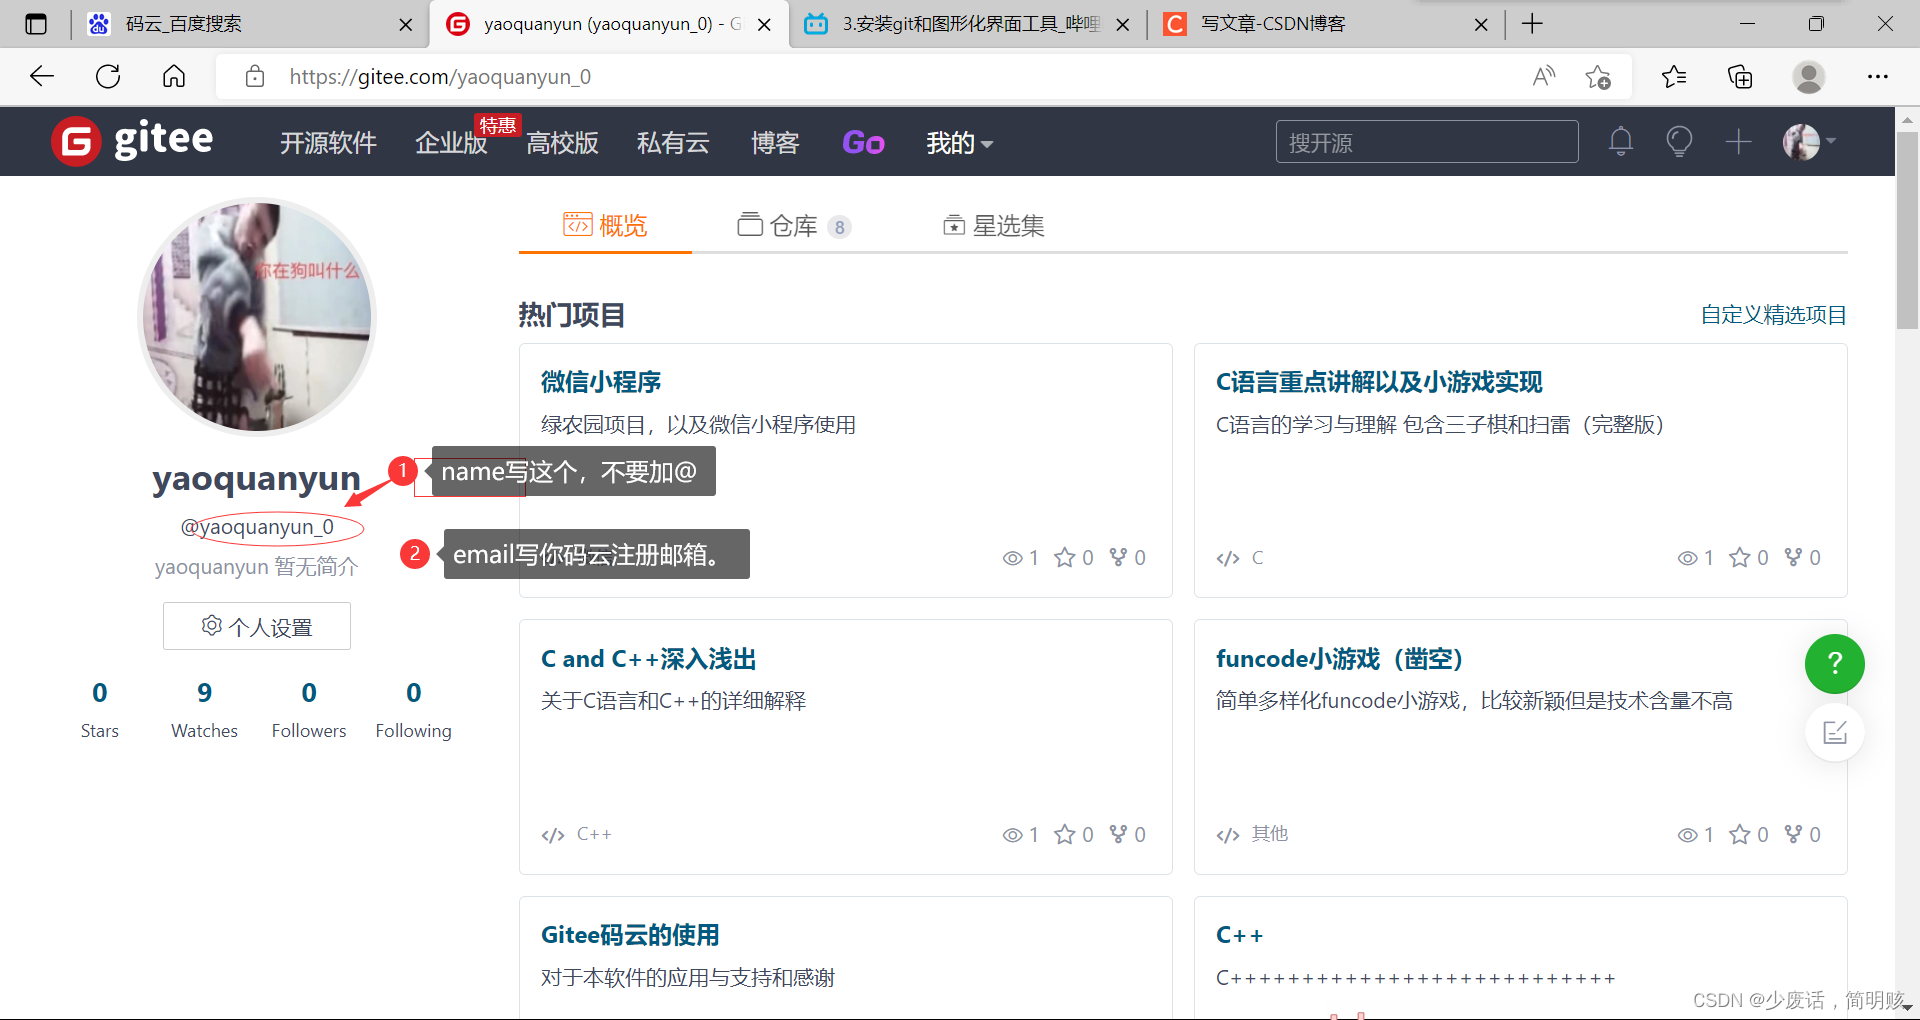
Task: Click the Go nav link
Action: (863, 143)
